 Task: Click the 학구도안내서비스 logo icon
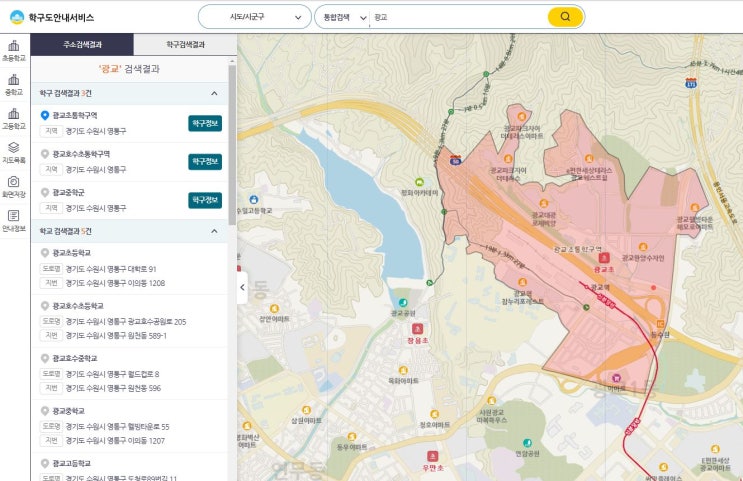coord(17,18)
